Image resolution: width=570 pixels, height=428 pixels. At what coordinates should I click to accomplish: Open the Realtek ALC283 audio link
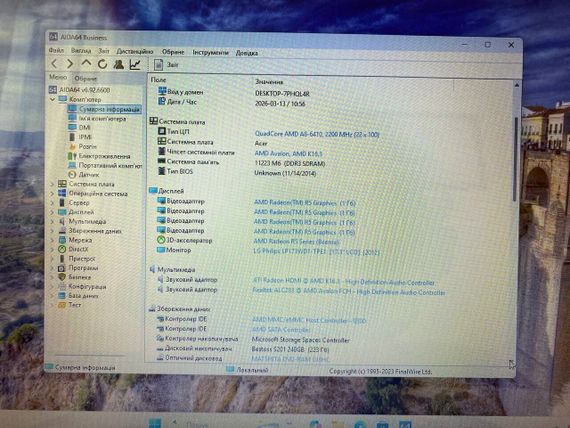pos(349,292)
